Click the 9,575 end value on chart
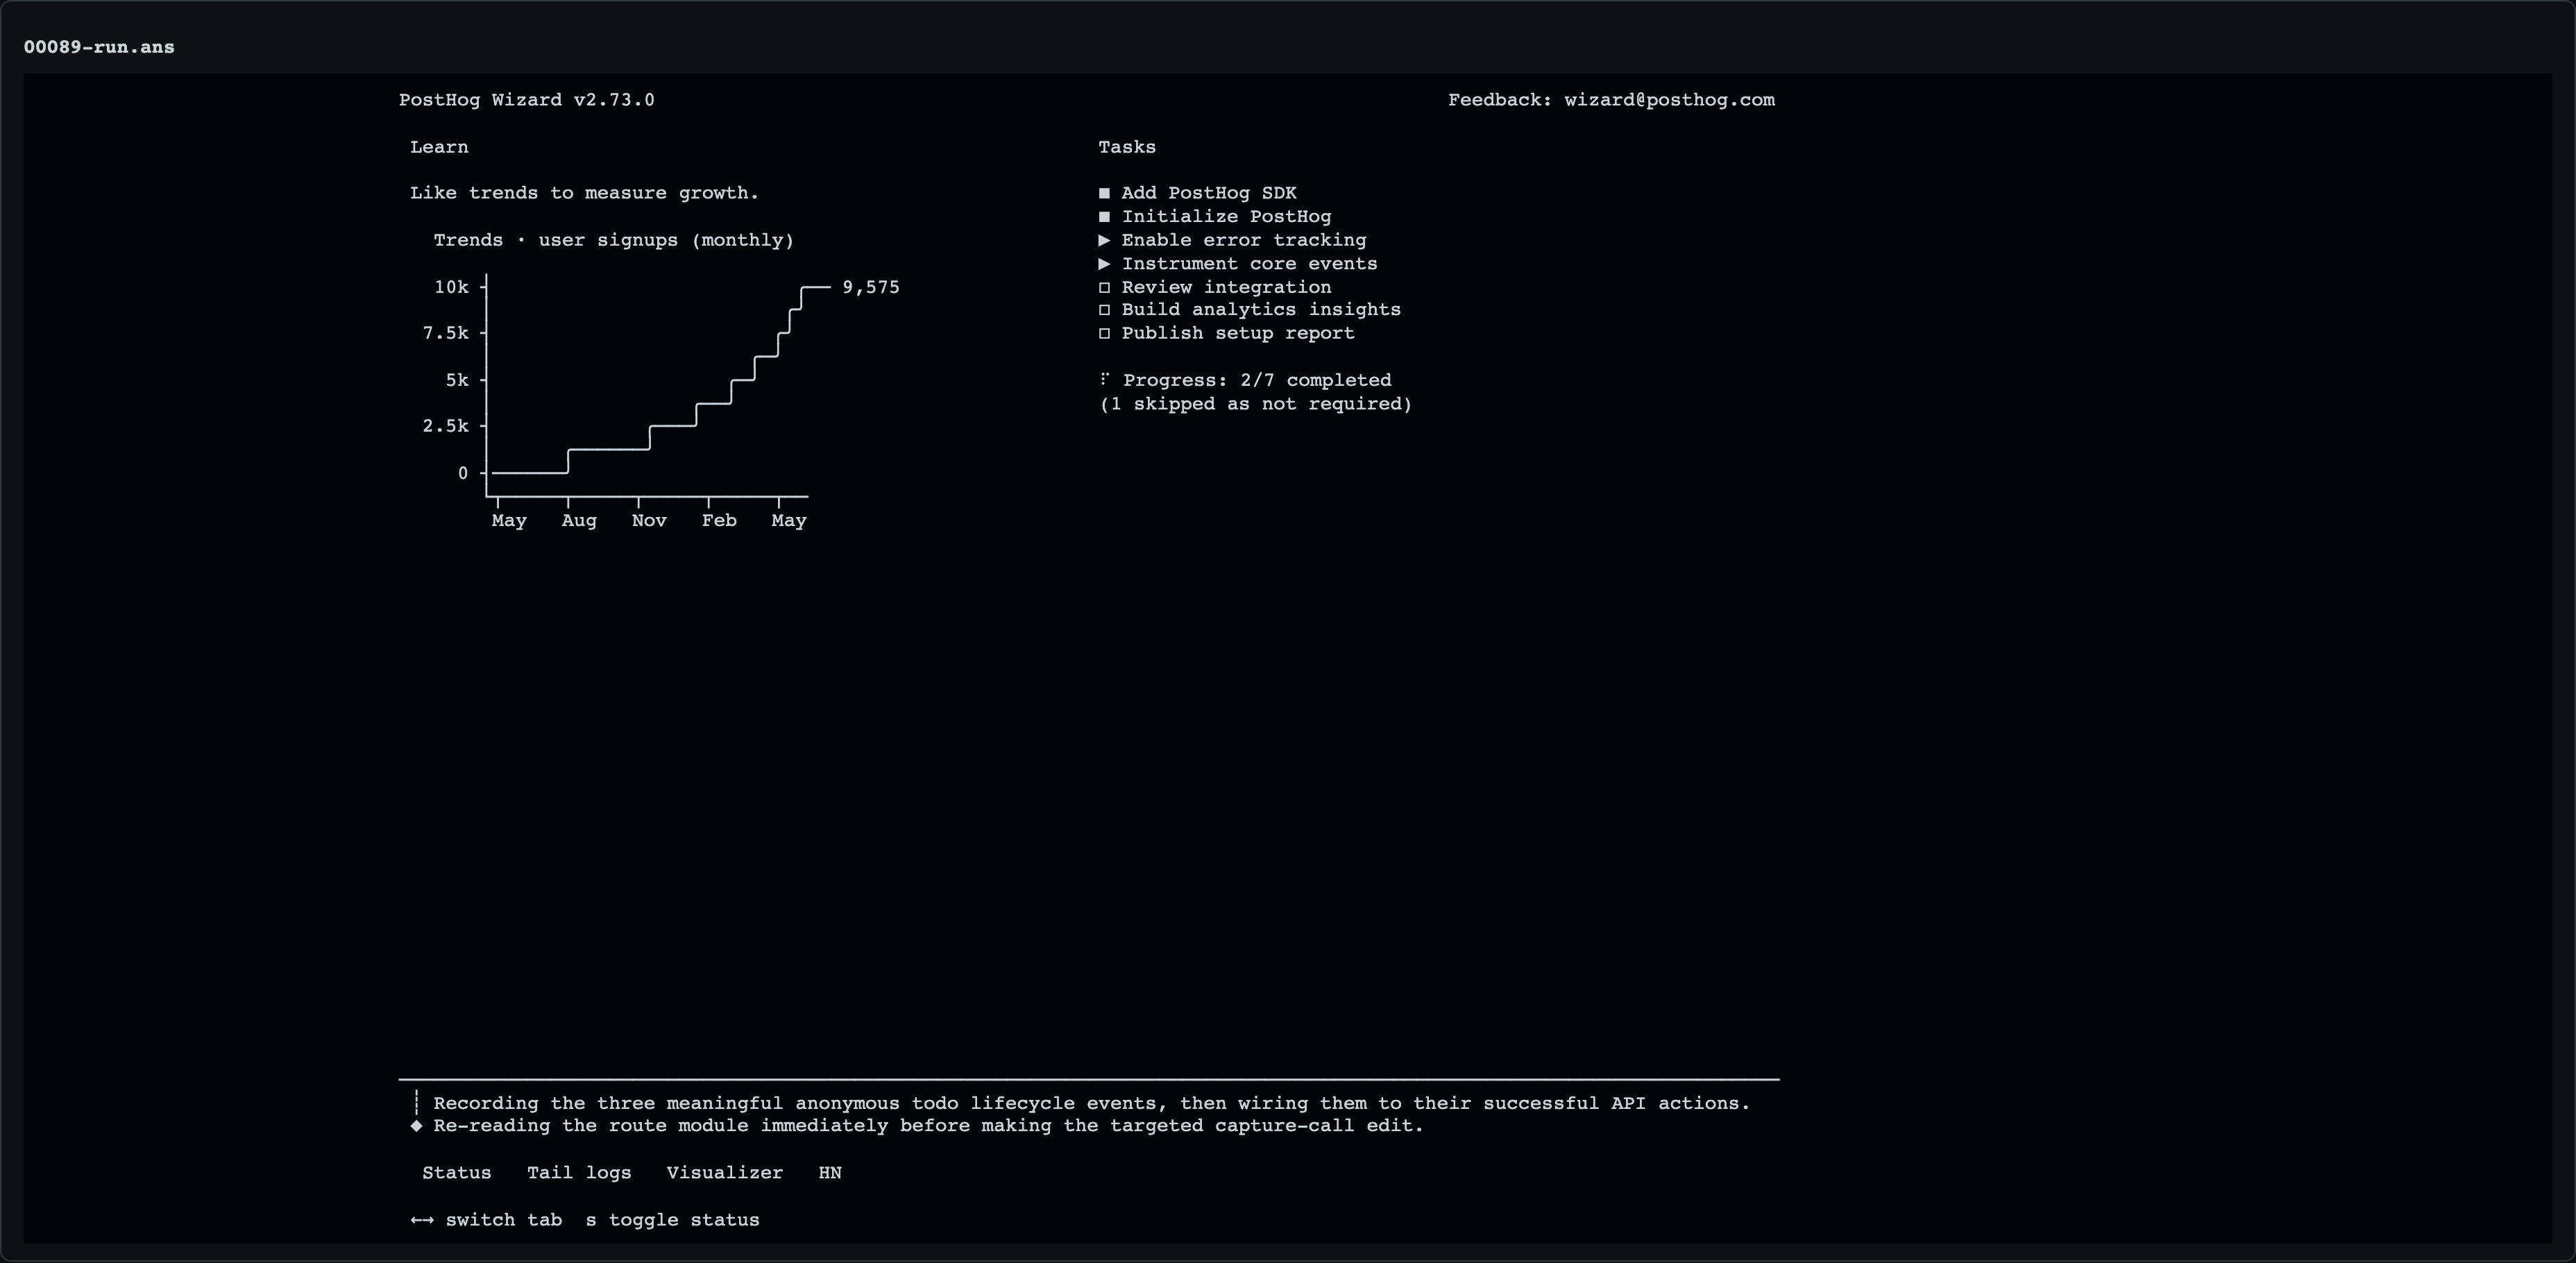Viewport: 2576px width, 1263px height. coord(871,287)
